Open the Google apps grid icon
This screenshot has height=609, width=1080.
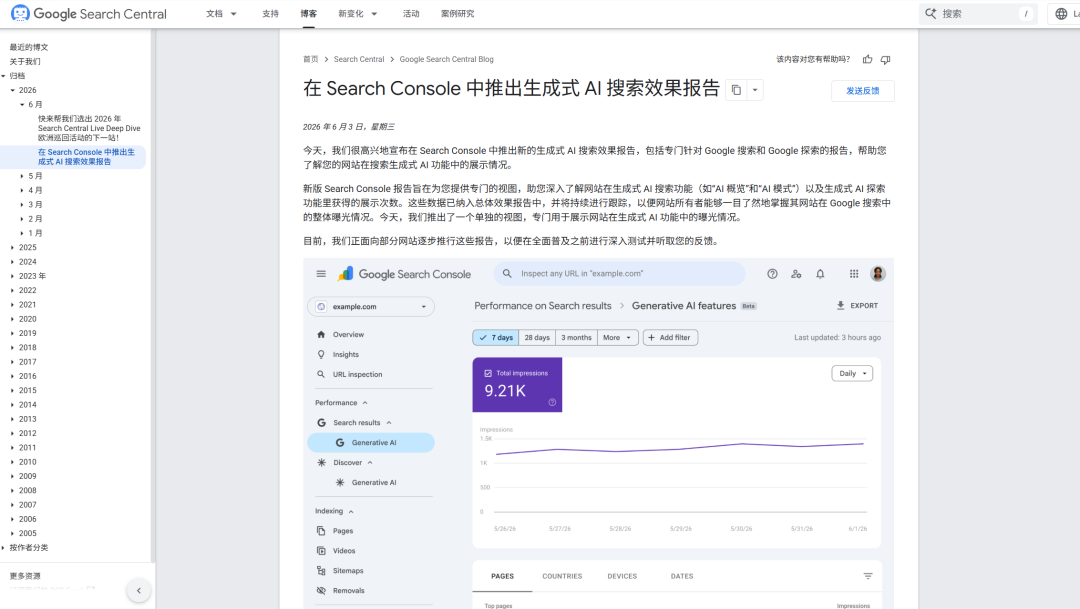pyautogui.click(x=854, y=273)
